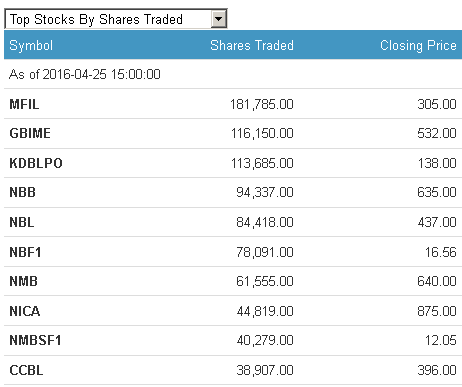
Task: Open the GBIME stock symbol link
Action: pos(30,133)
